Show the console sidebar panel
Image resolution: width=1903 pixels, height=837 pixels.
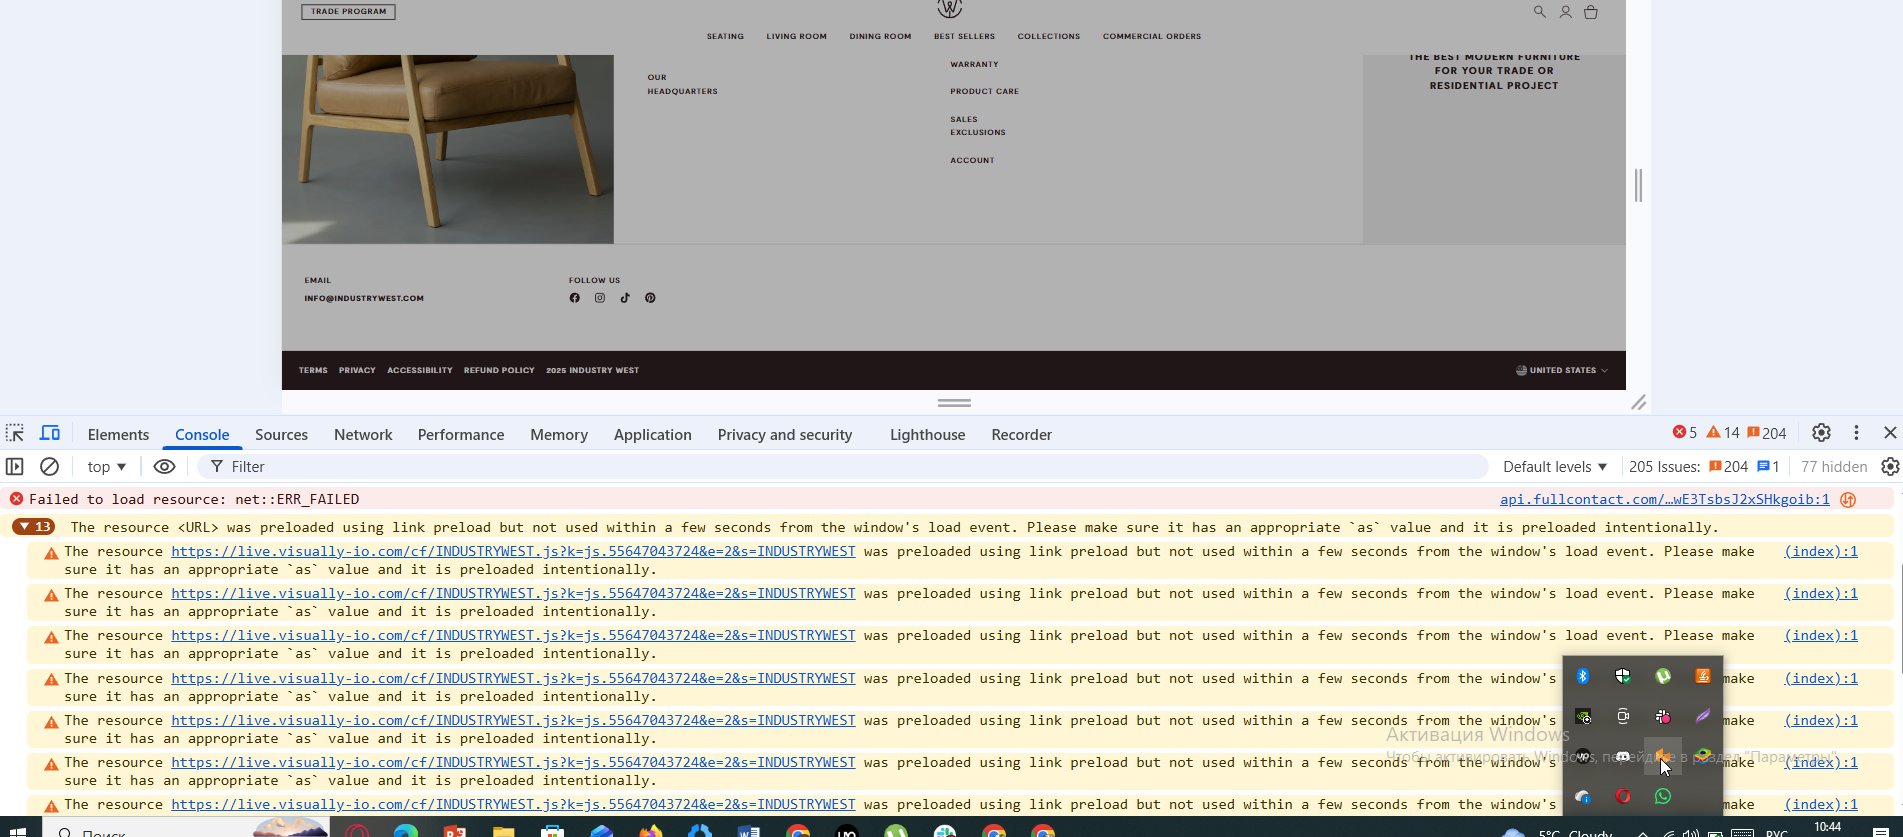pos(15,466)
